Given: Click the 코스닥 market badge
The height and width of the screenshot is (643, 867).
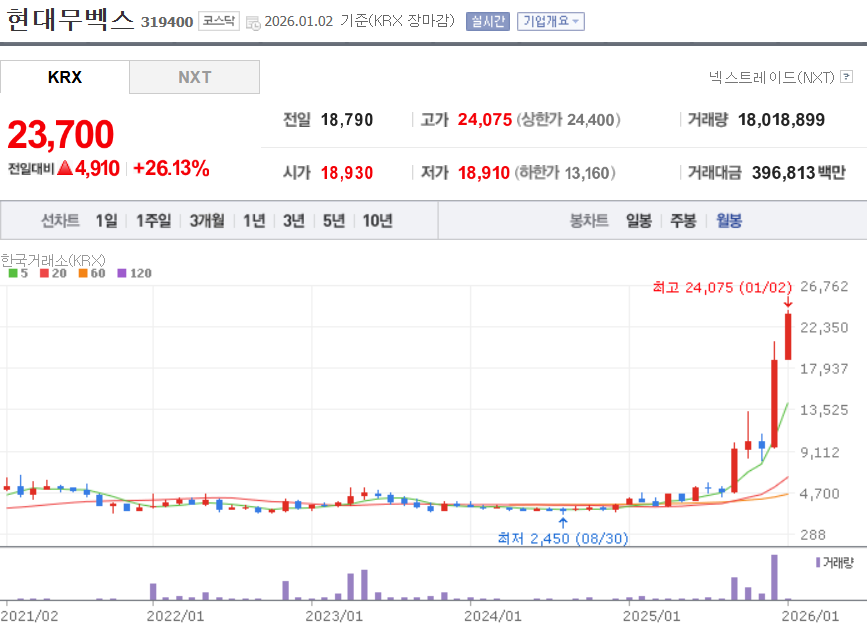Looking at the screenshot, I should click(218, 21).
